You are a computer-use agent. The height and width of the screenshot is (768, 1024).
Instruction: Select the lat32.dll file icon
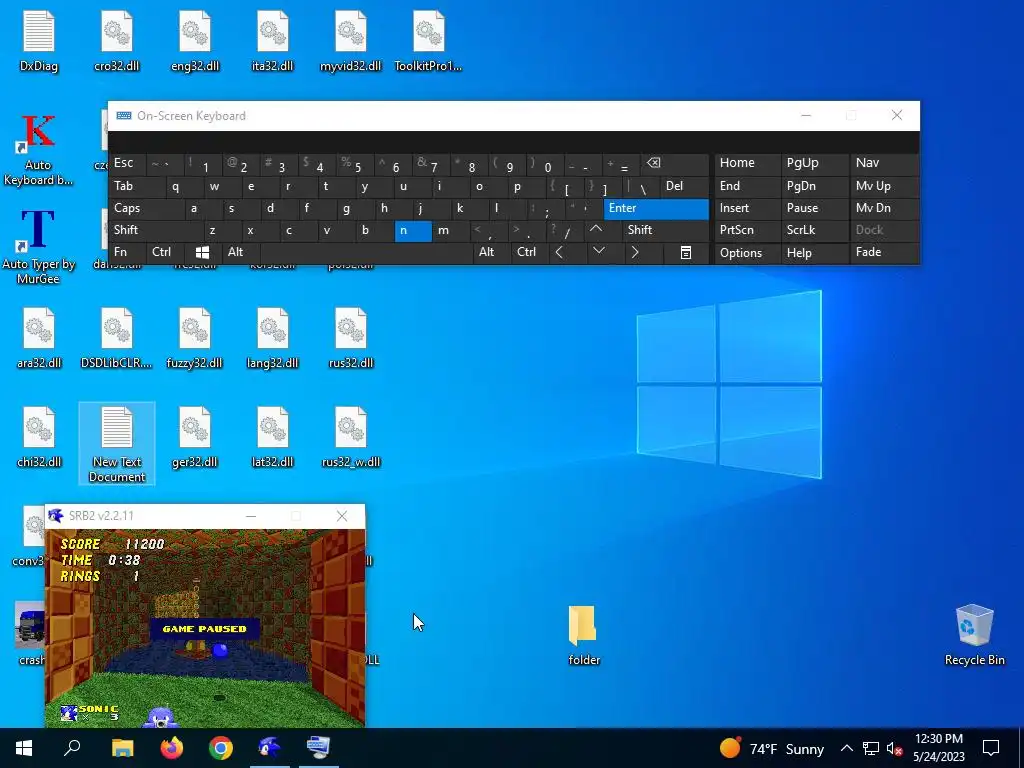coord(272,437)
